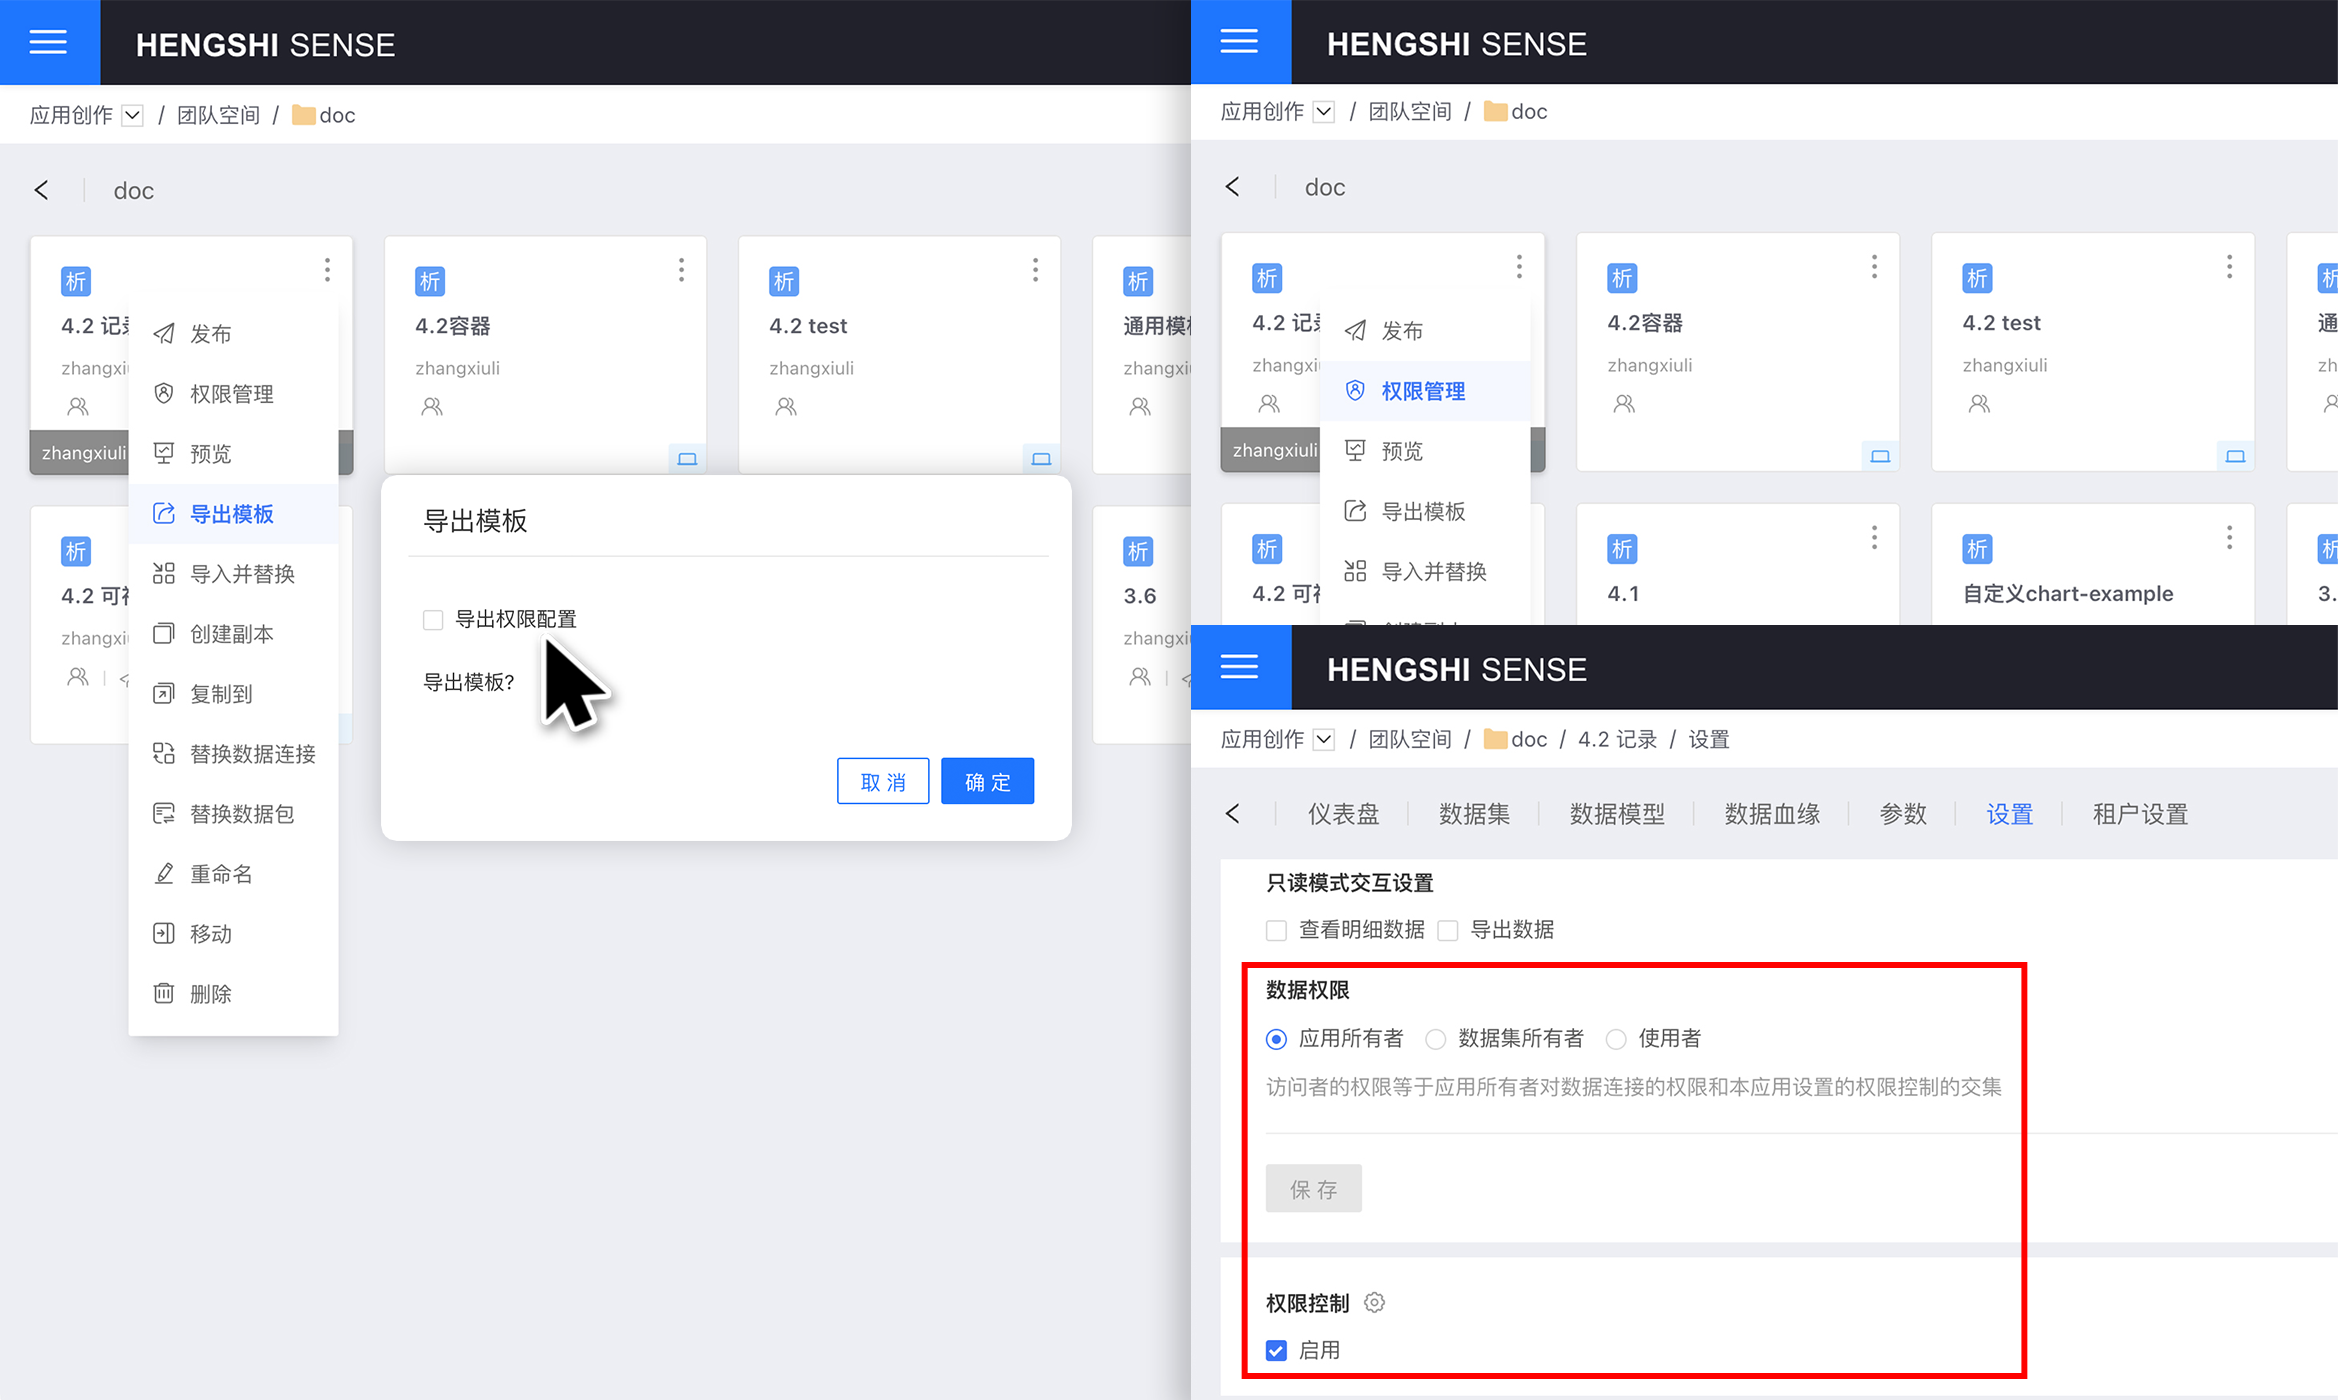
Task: Click the dashboard icon at bottom of left 4.2容器 card
Action: tap(687, 459)
